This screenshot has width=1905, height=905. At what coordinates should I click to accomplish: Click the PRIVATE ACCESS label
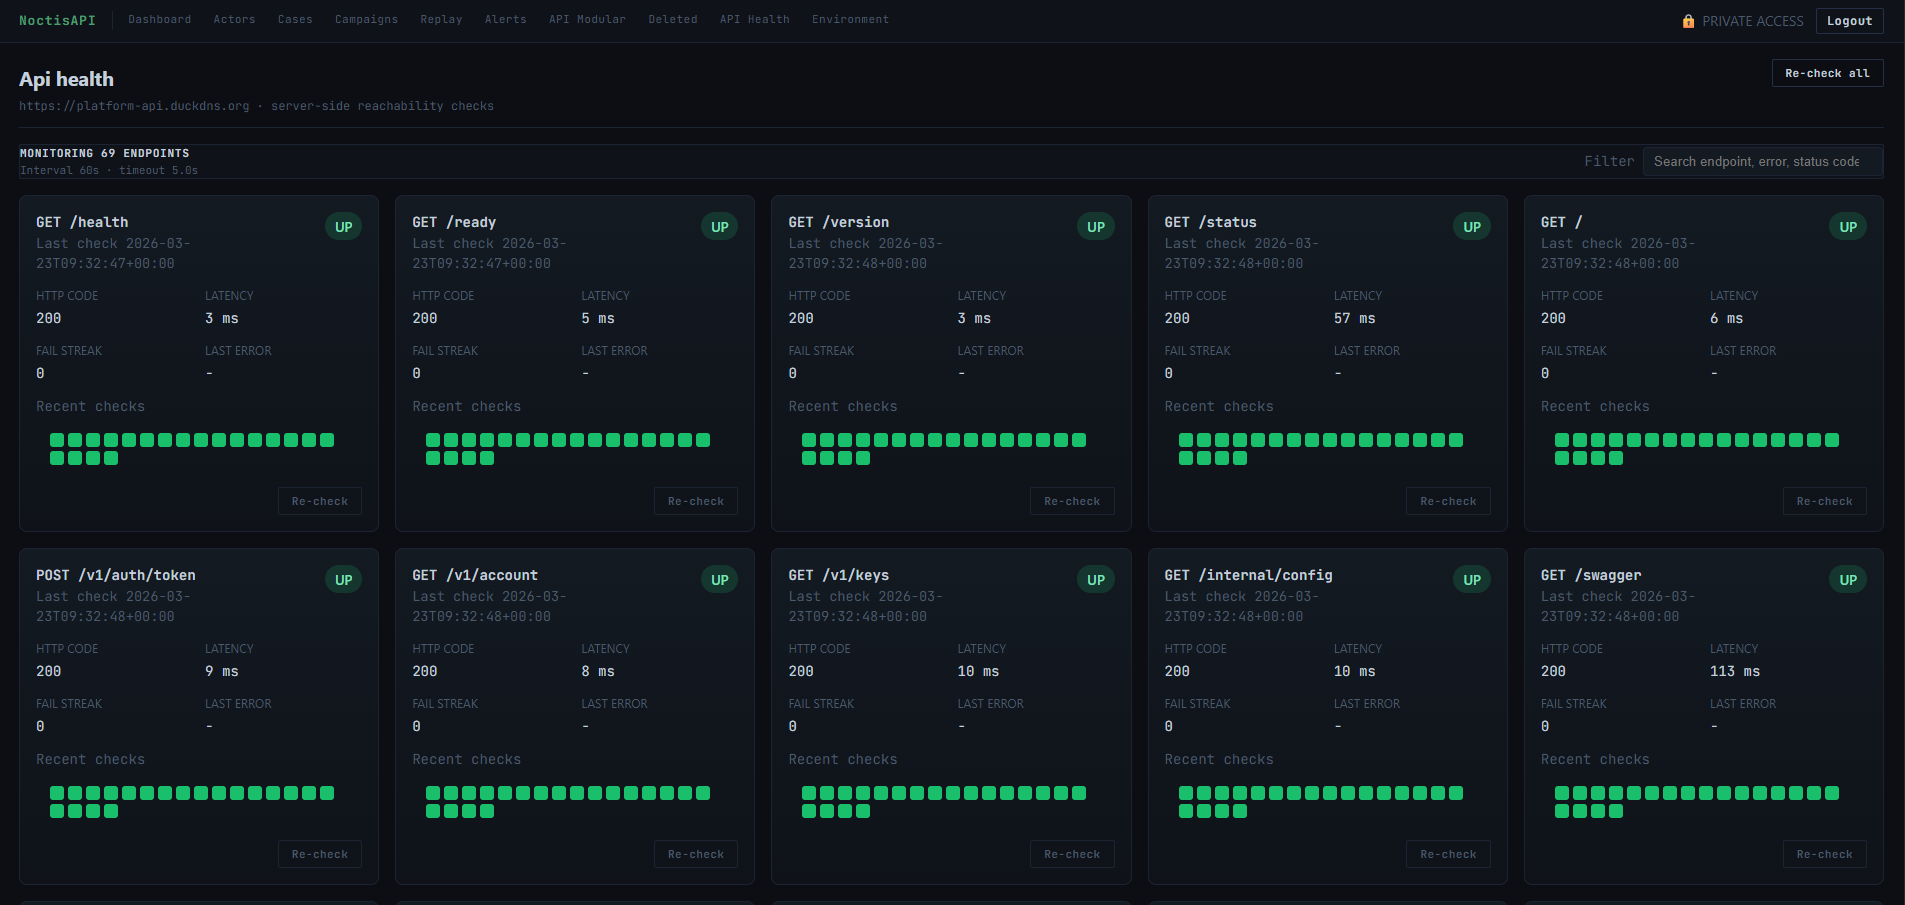pos(1752,21)
